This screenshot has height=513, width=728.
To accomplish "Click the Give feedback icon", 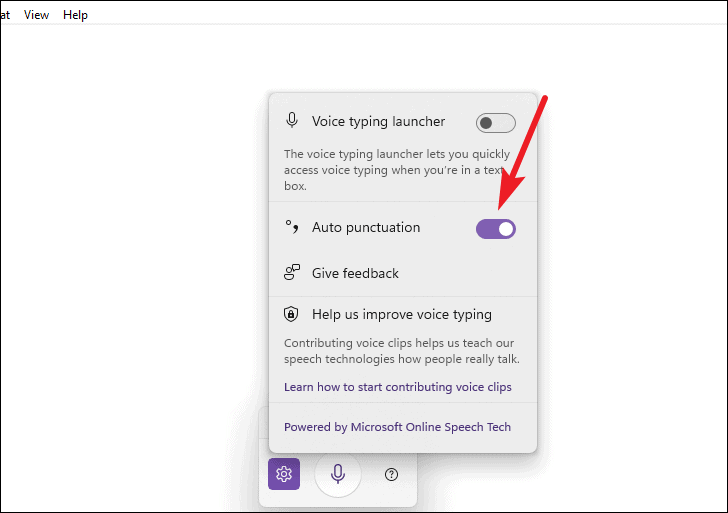I will pos(292,273).
